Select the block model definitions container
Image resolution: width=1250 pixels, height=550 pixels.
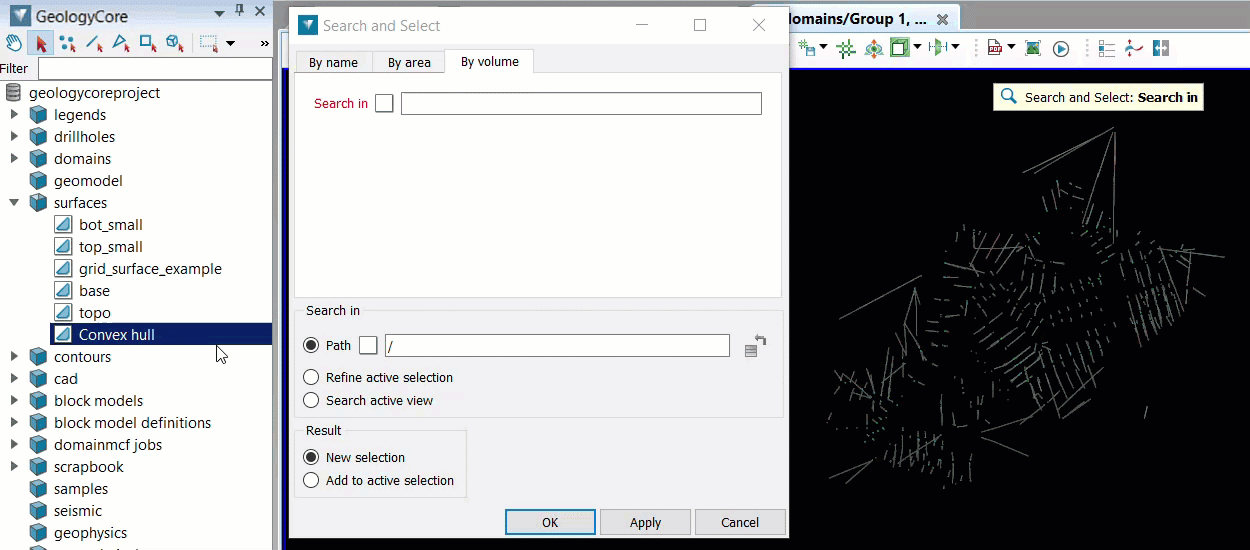click(x=132, y=423)
